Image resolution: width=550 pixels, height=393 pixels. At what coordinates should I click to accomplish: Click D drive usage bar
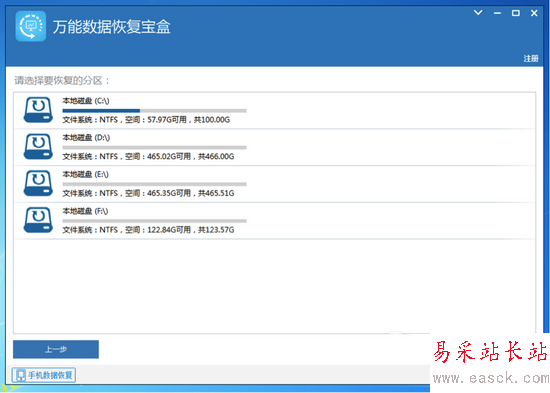pyautogui.click(x=154, y=148)
